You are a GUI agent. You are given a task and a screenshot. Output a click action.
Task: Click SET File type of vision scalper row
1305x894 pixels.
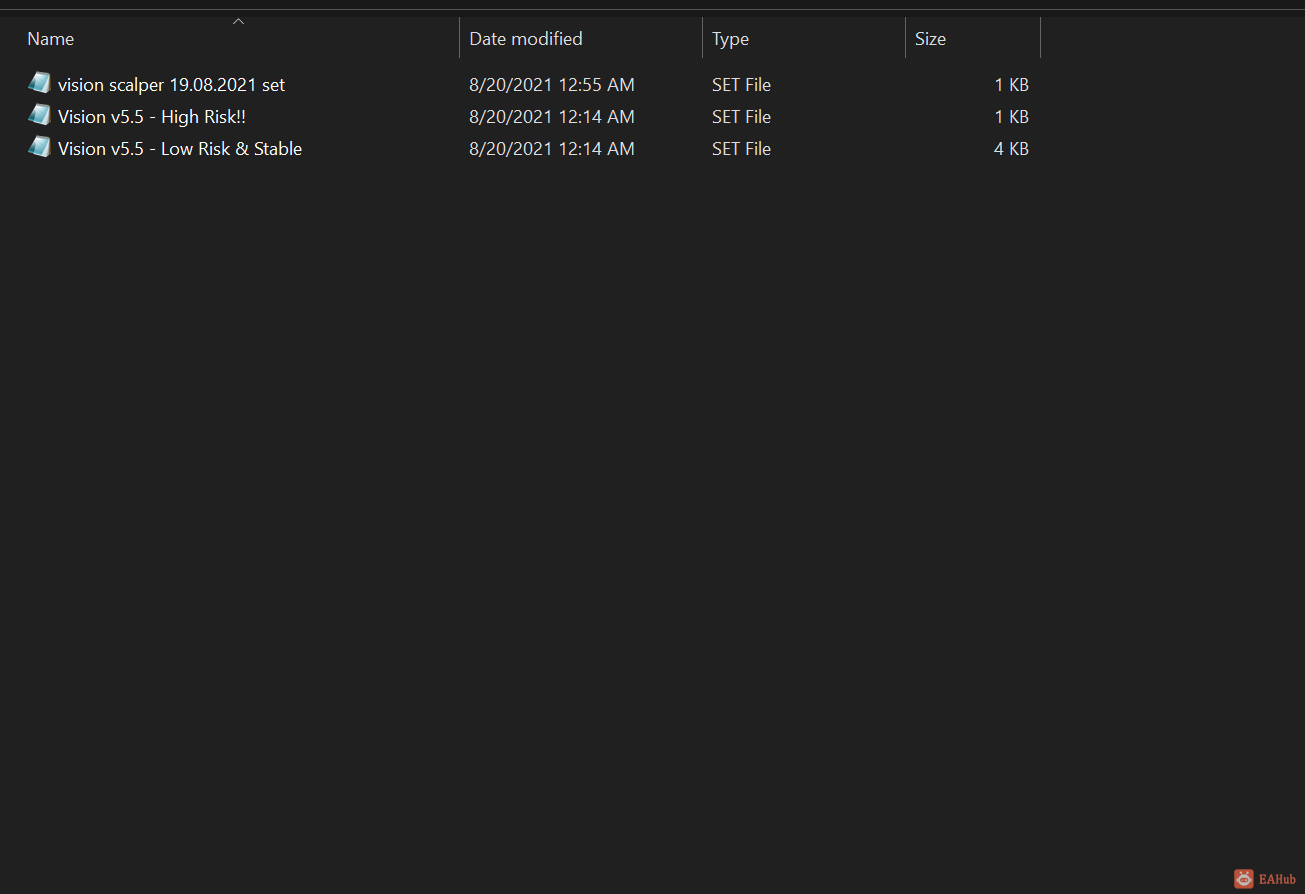[x=741, y=85]
